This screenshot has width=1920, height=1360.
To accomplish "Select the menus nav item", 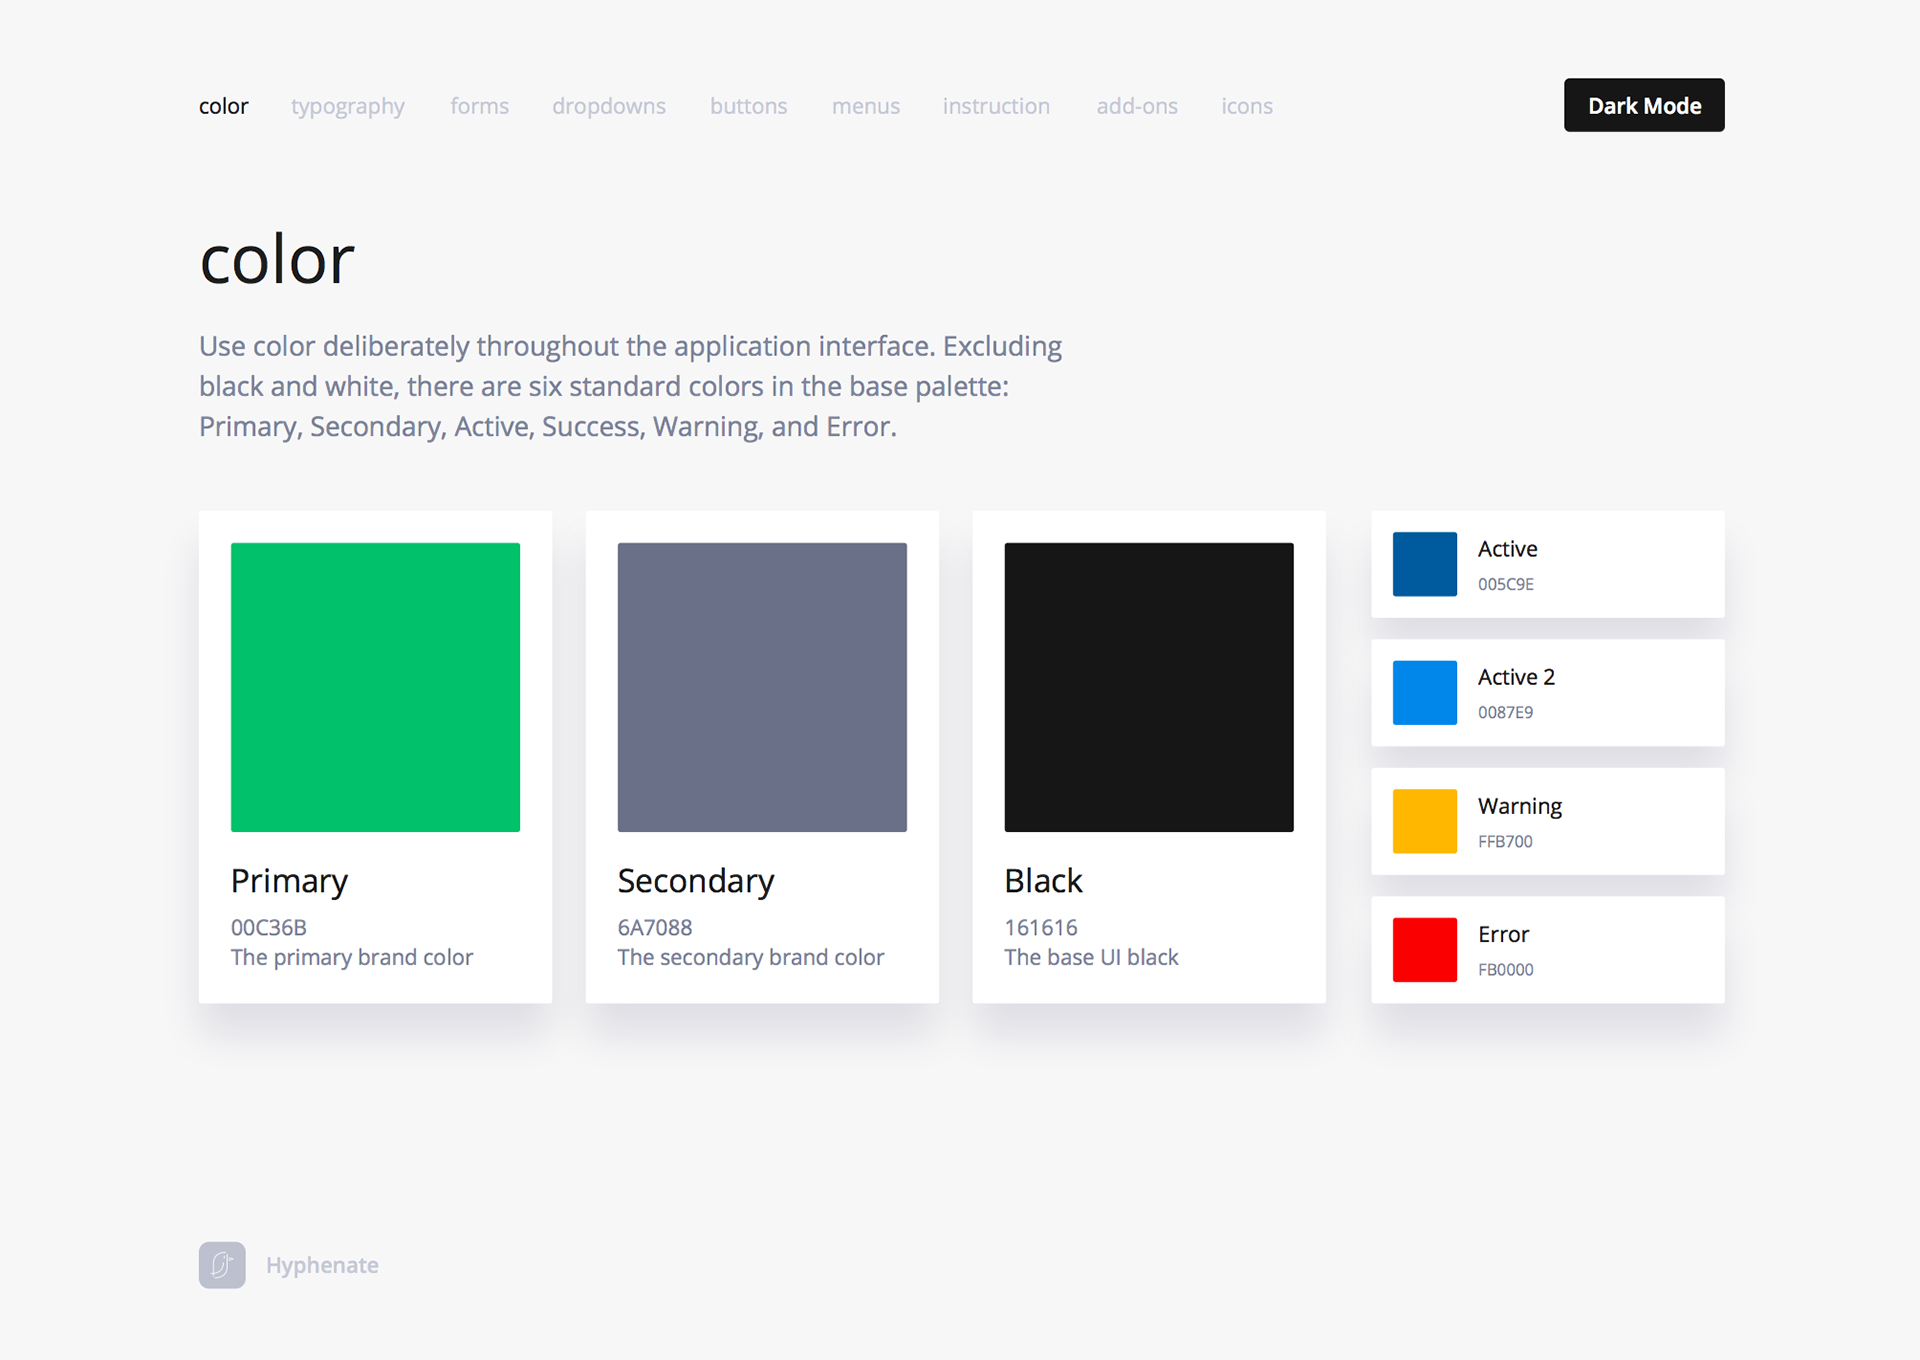I will point(865,106).
